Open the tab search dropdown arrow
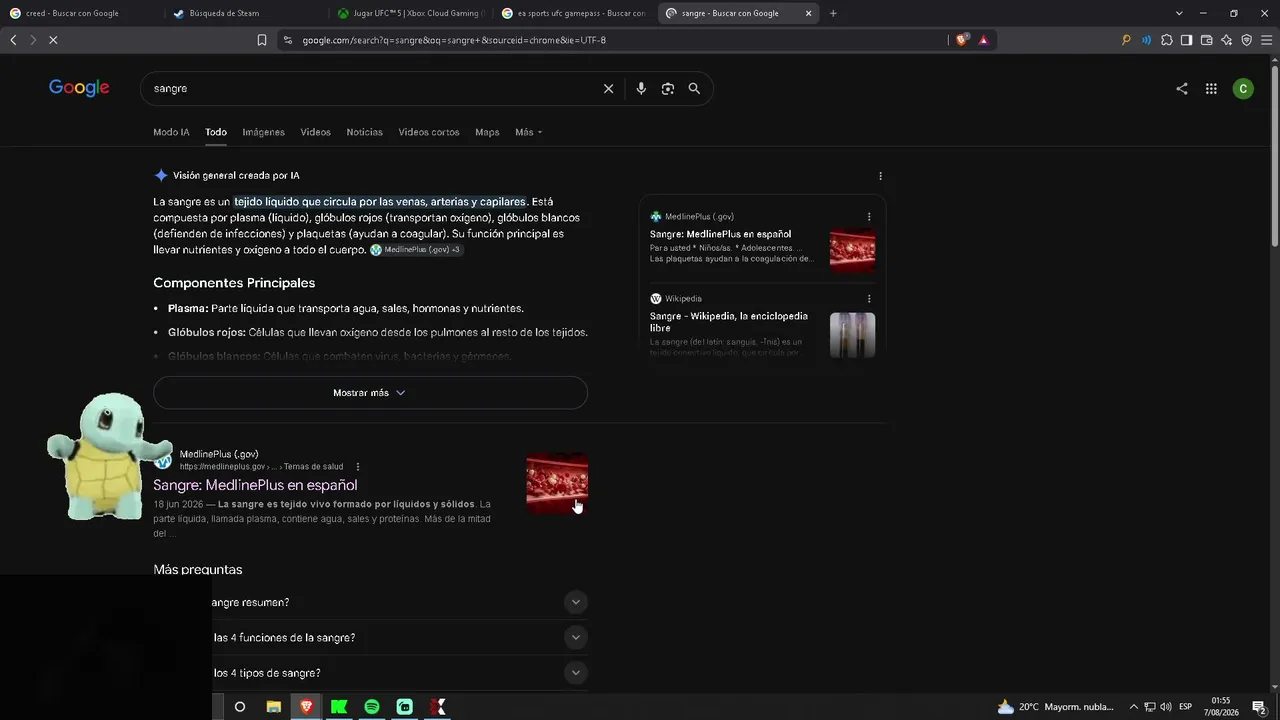This screenshot has height=720, width=1280. point(1179,13)
